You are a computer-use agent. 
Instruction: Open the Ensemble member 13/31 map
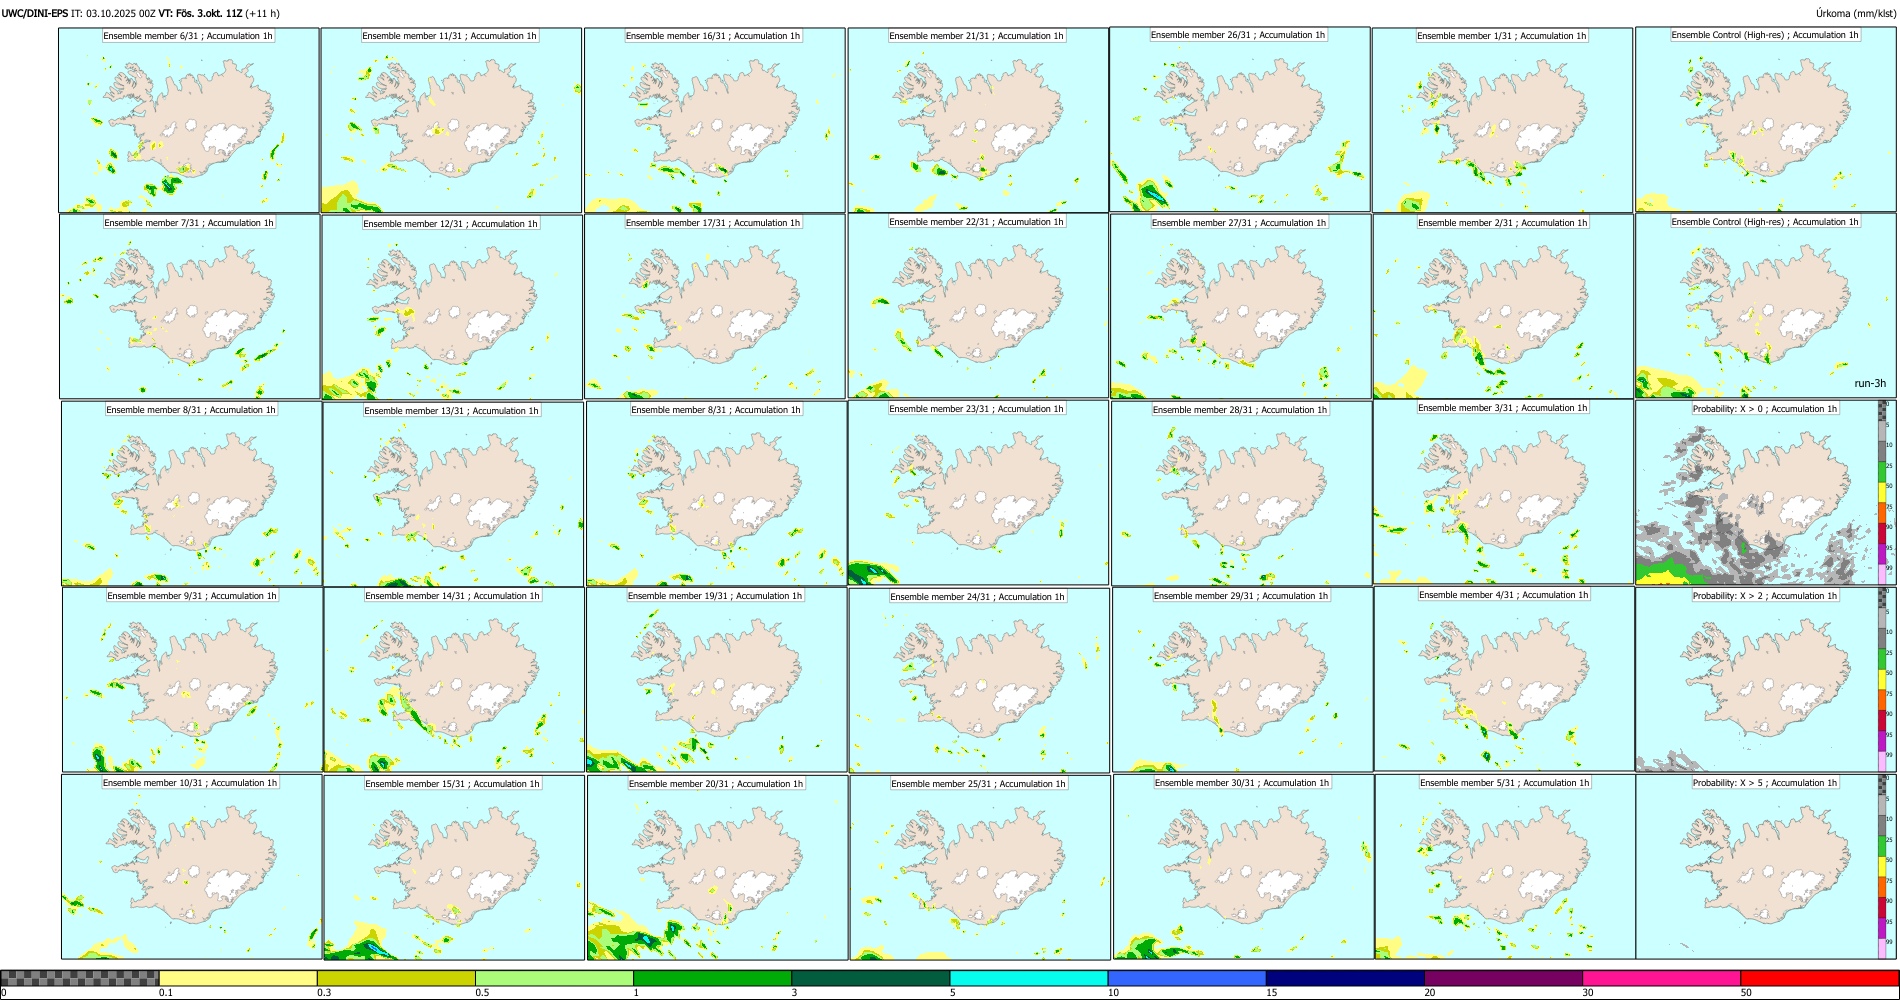point(453,494)
